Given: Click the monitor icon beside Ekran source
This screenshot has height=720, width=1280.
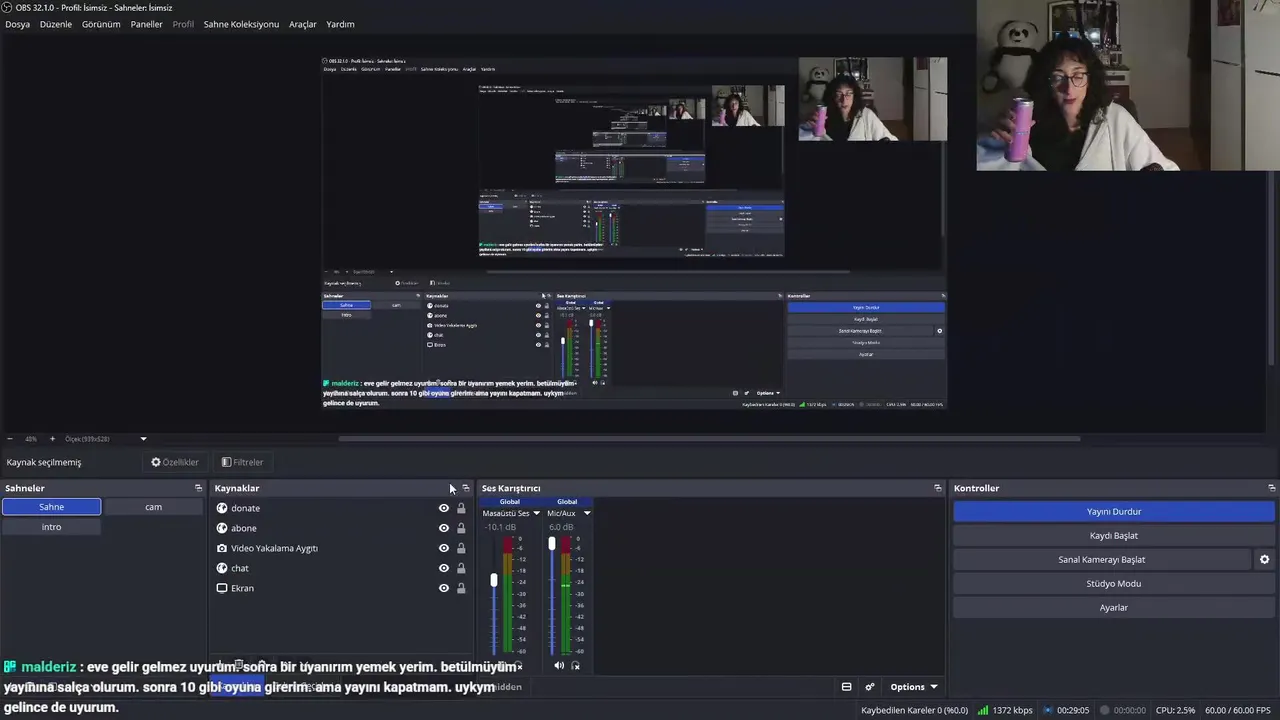Looking at the screenshot, I should (222, 588).
